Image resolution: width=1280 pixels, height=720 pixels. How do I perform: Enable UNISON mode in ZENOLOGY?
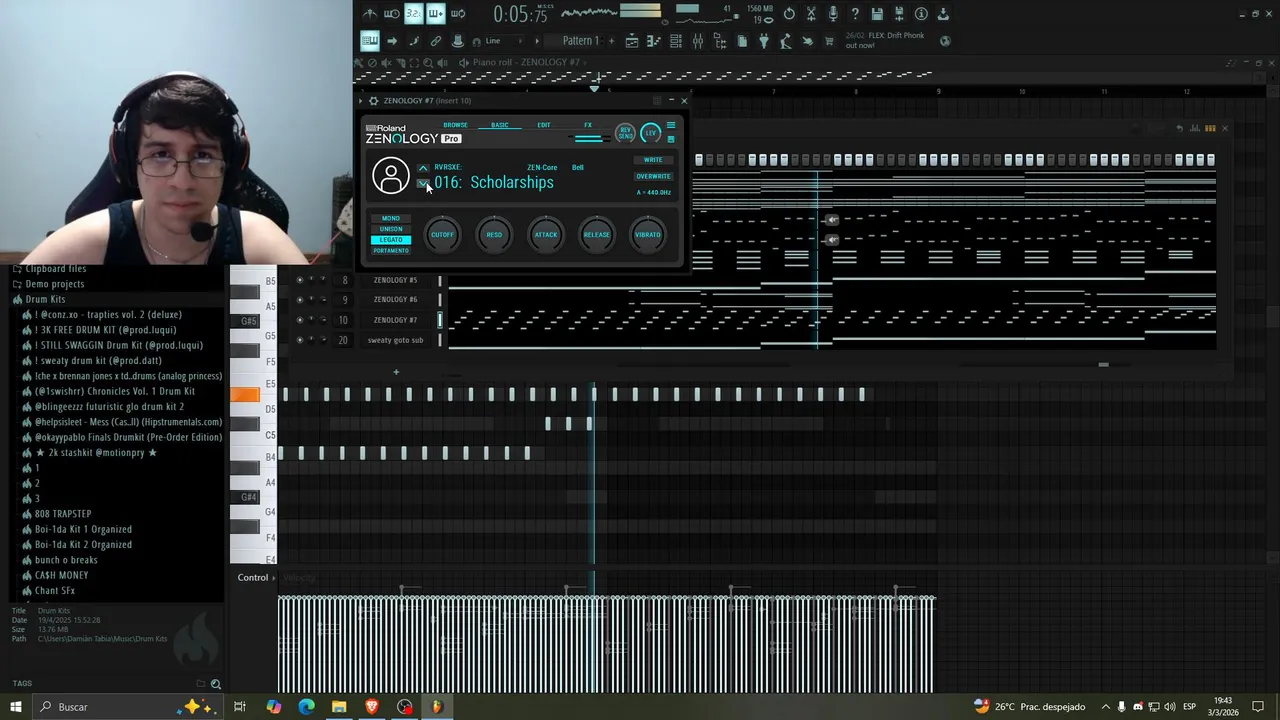click(391, 229)
